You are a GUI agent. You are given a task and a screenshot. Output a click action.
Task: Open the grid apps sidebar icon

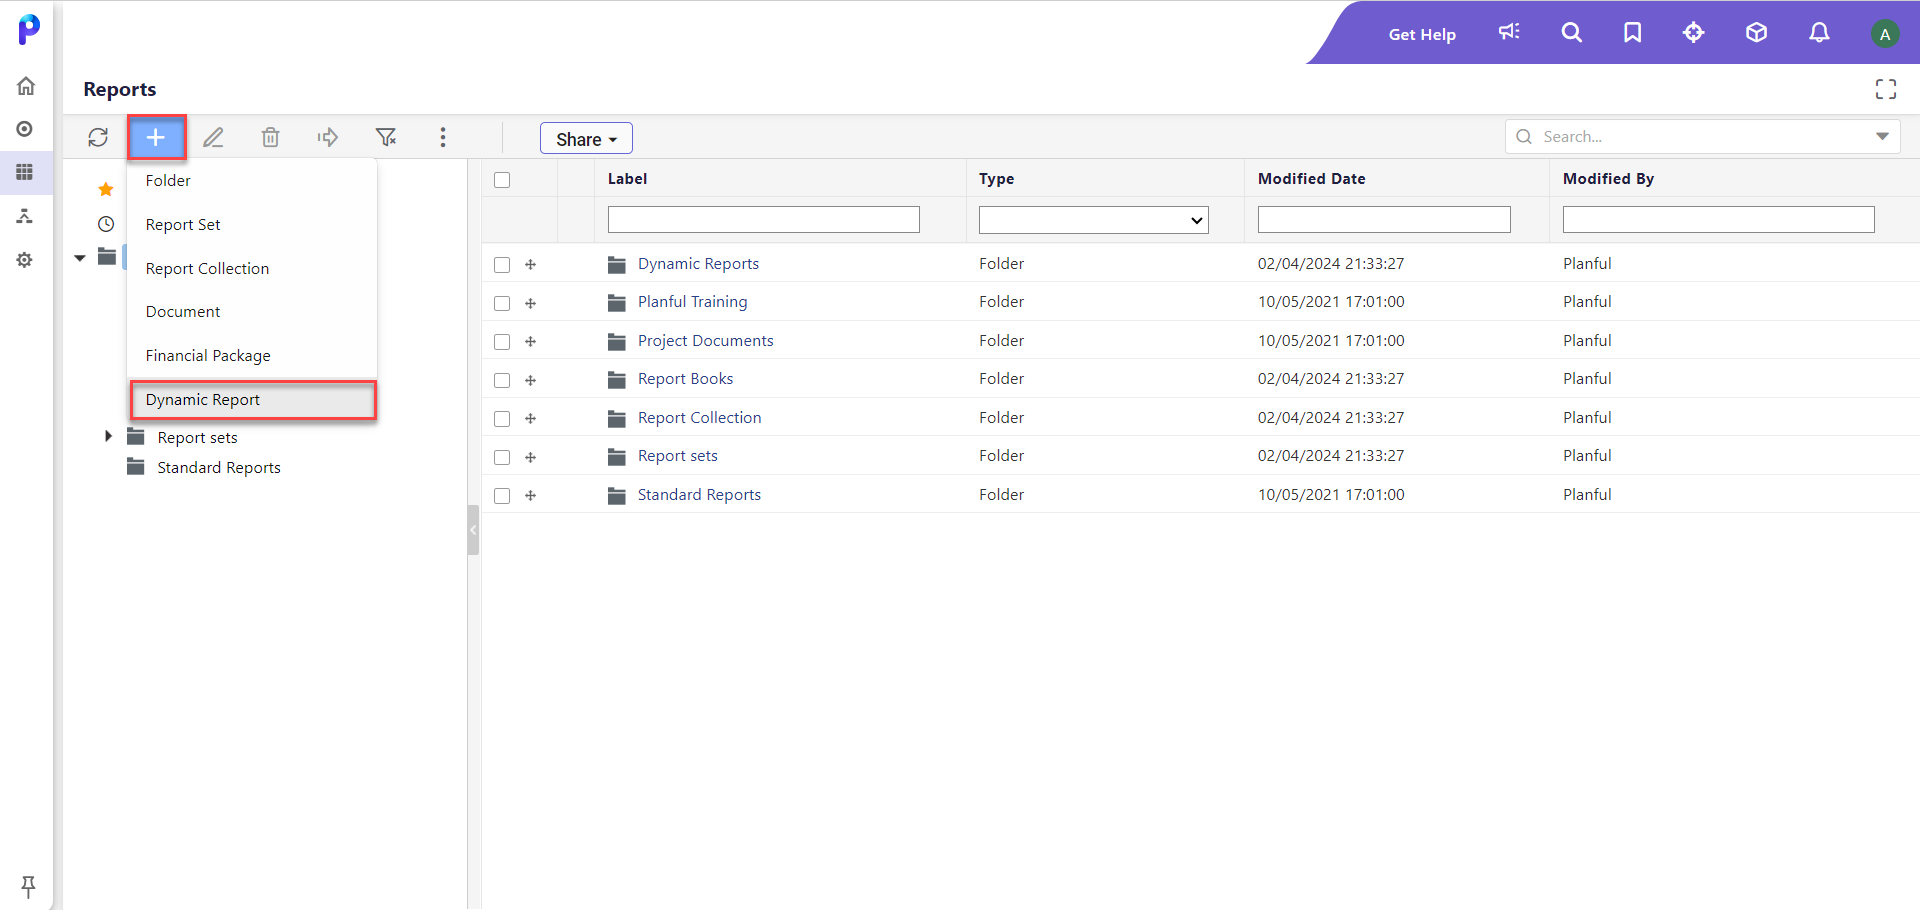pos(25,172)
